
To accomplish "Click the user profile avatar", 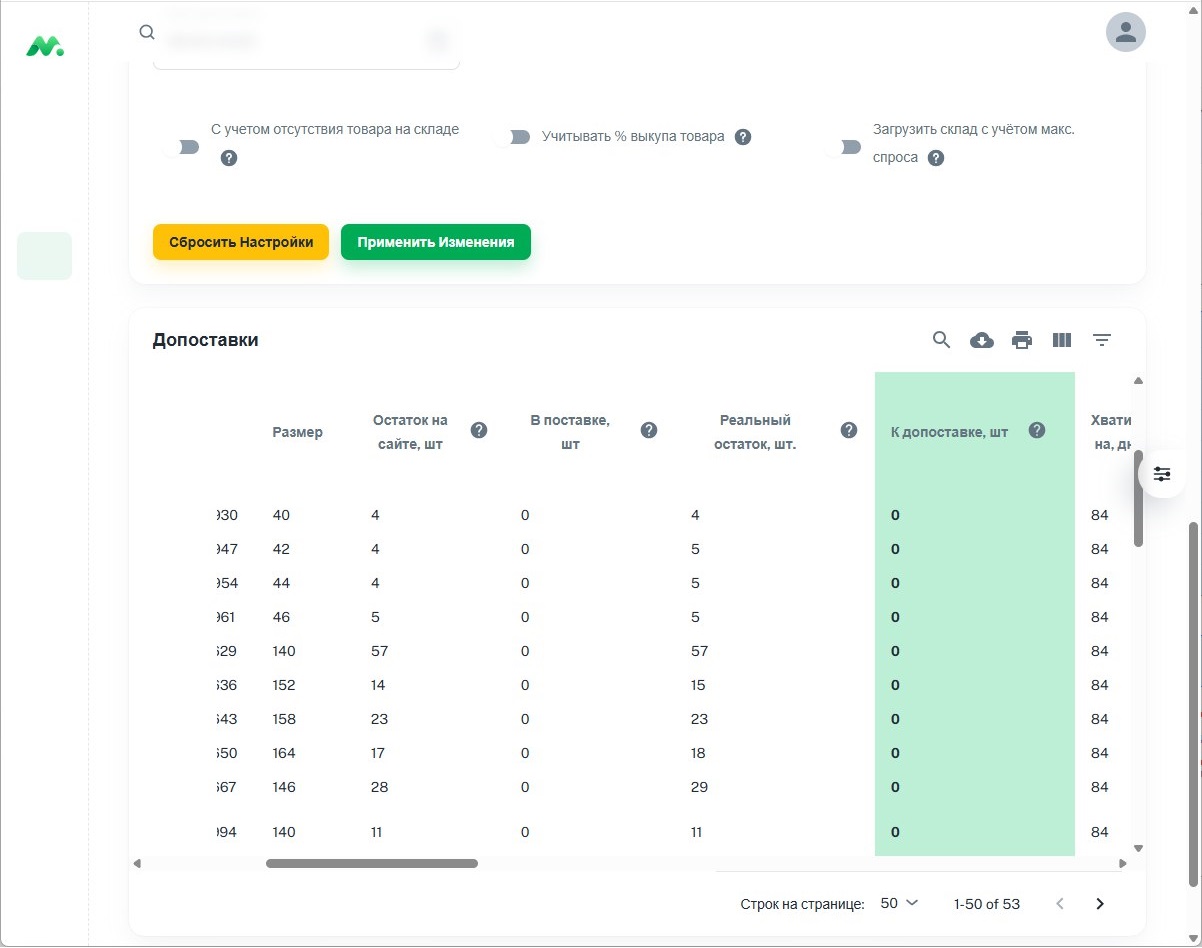I will [1125, 32].
